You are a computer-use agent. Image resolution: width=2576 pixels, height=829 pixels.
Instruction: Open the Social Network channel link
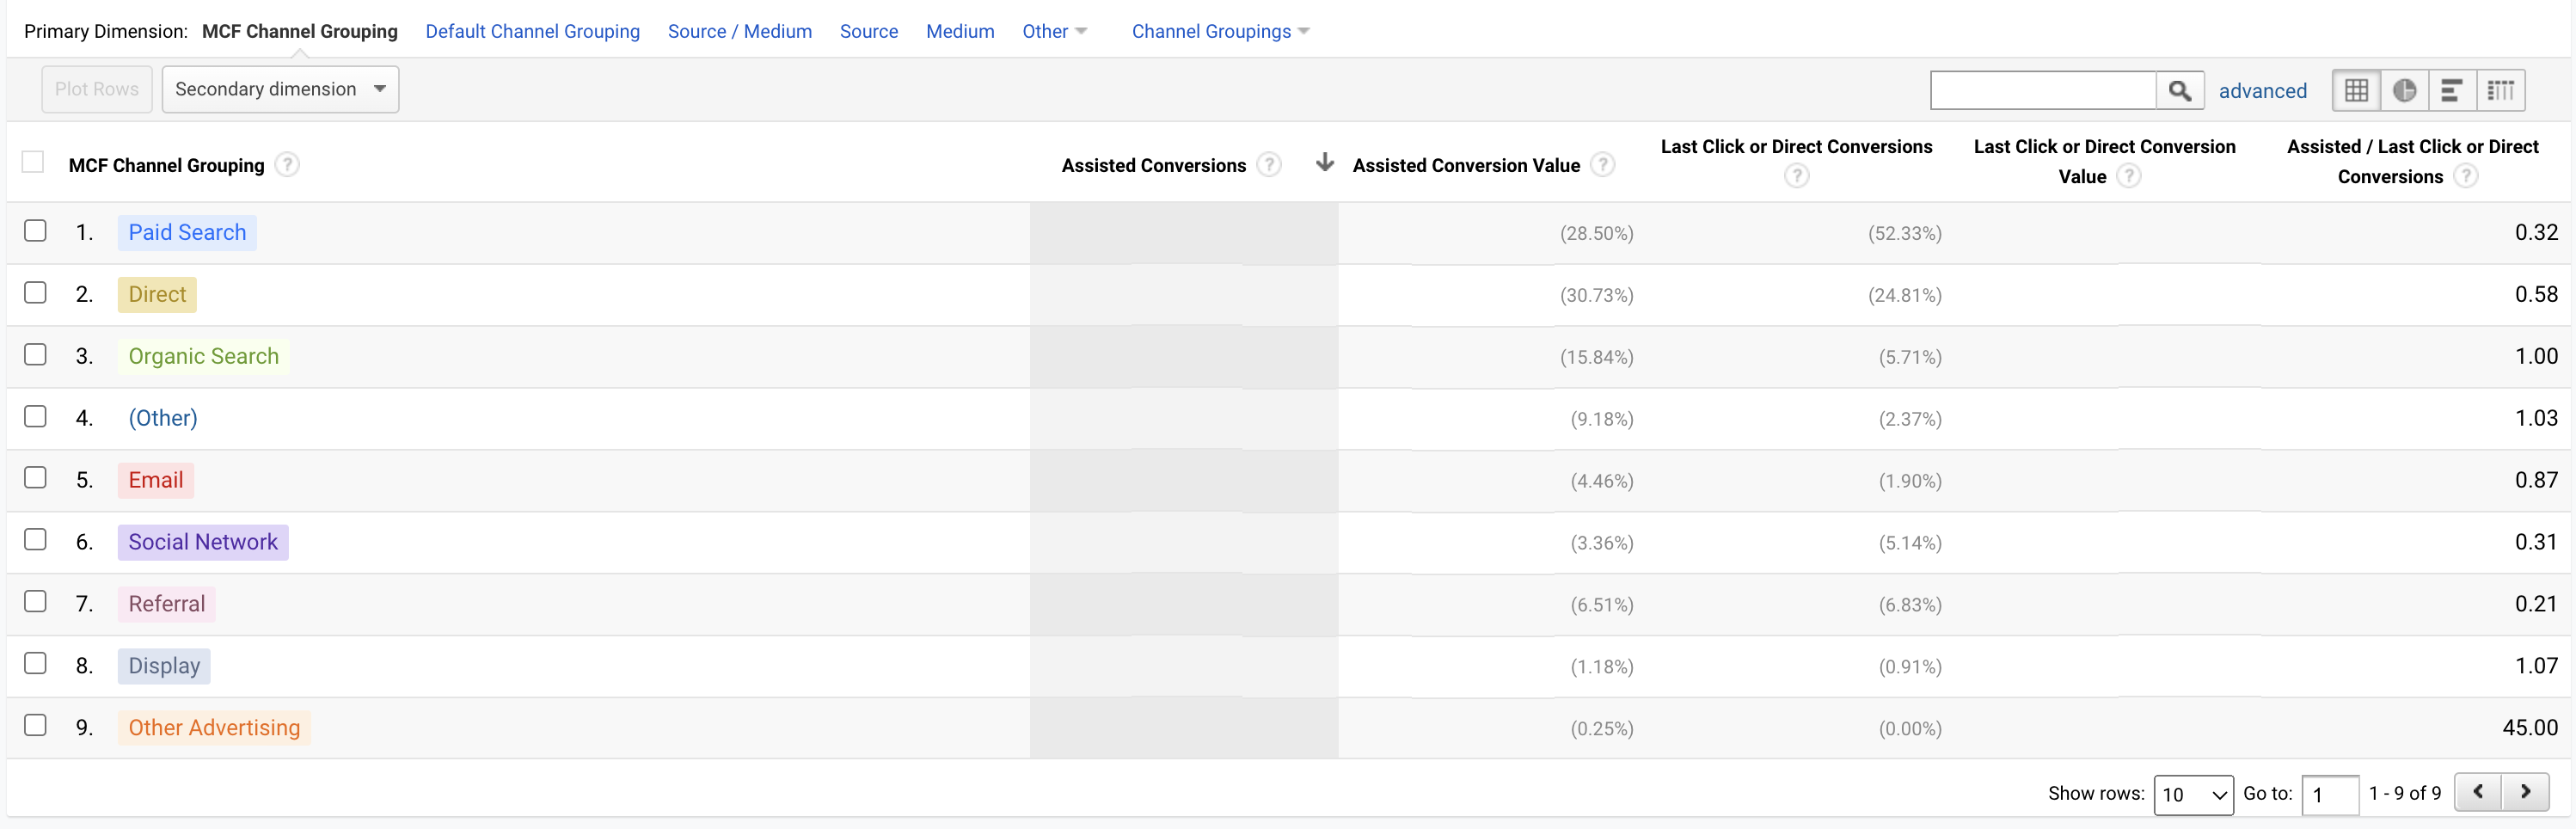coord(203,542)
